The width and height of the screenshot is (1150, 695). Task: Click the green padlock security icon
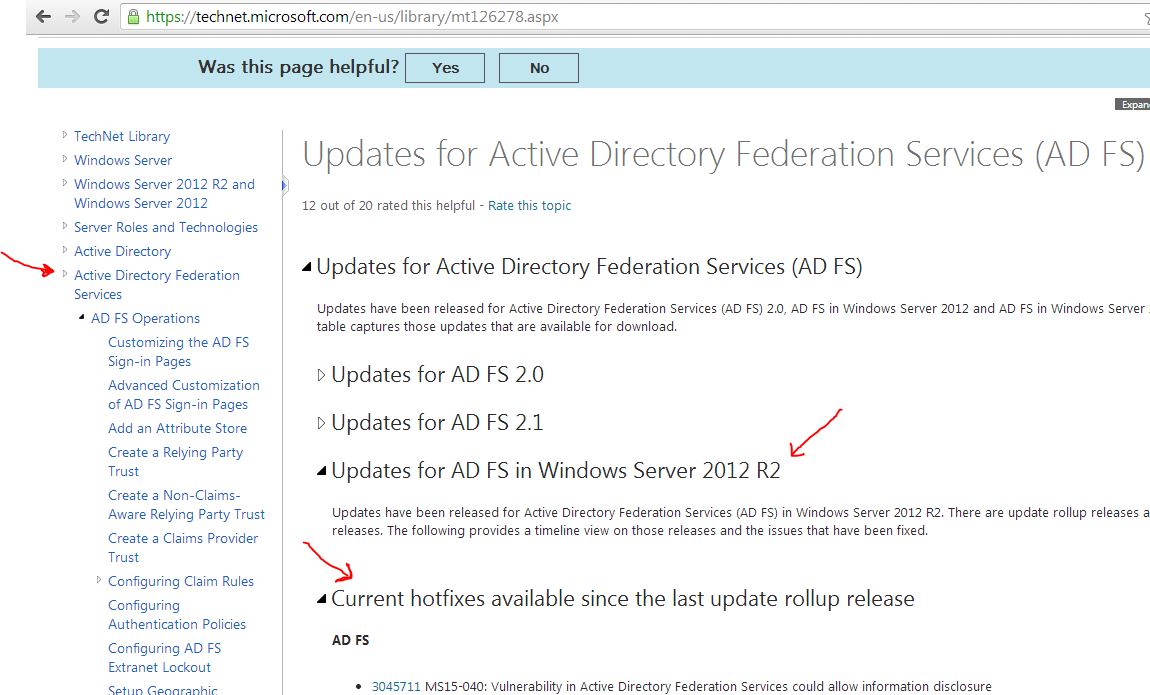point(133,17)
